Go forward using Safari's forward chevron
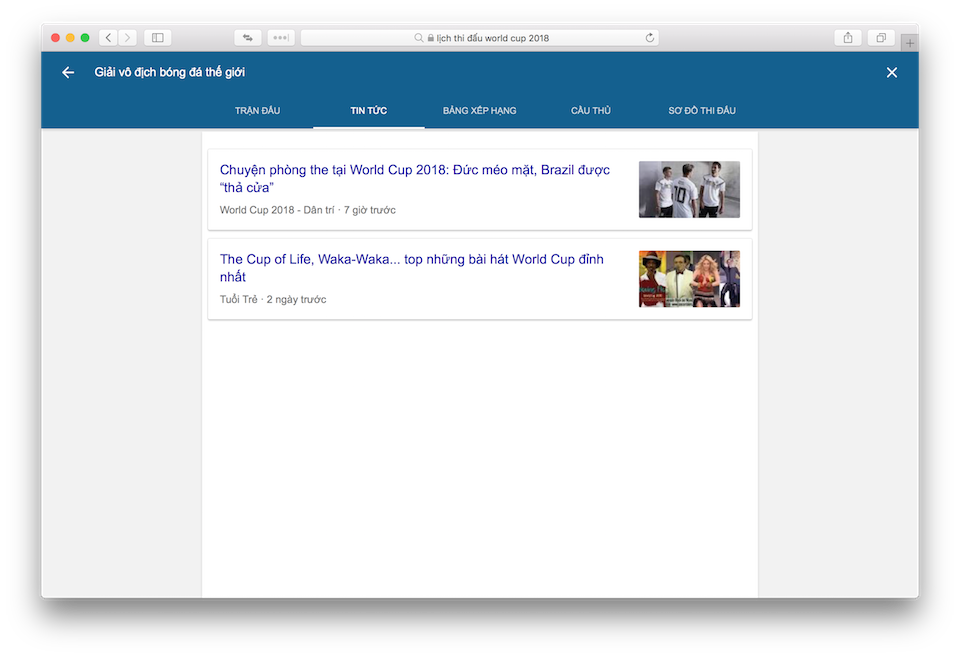The image size is (960, 657). 127,38
